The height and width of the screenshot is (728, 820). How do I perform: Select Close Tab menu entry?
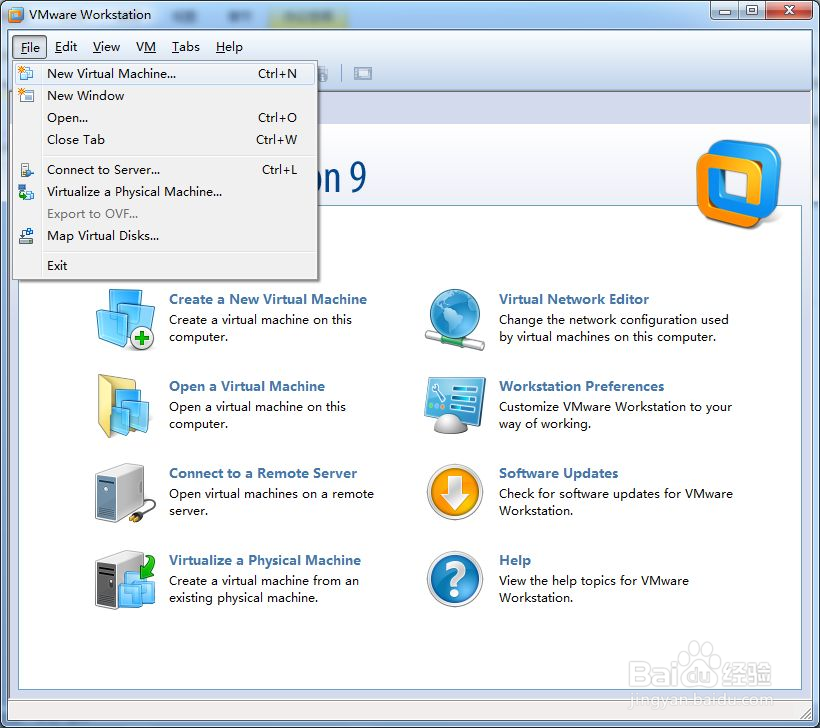(165, 140)
